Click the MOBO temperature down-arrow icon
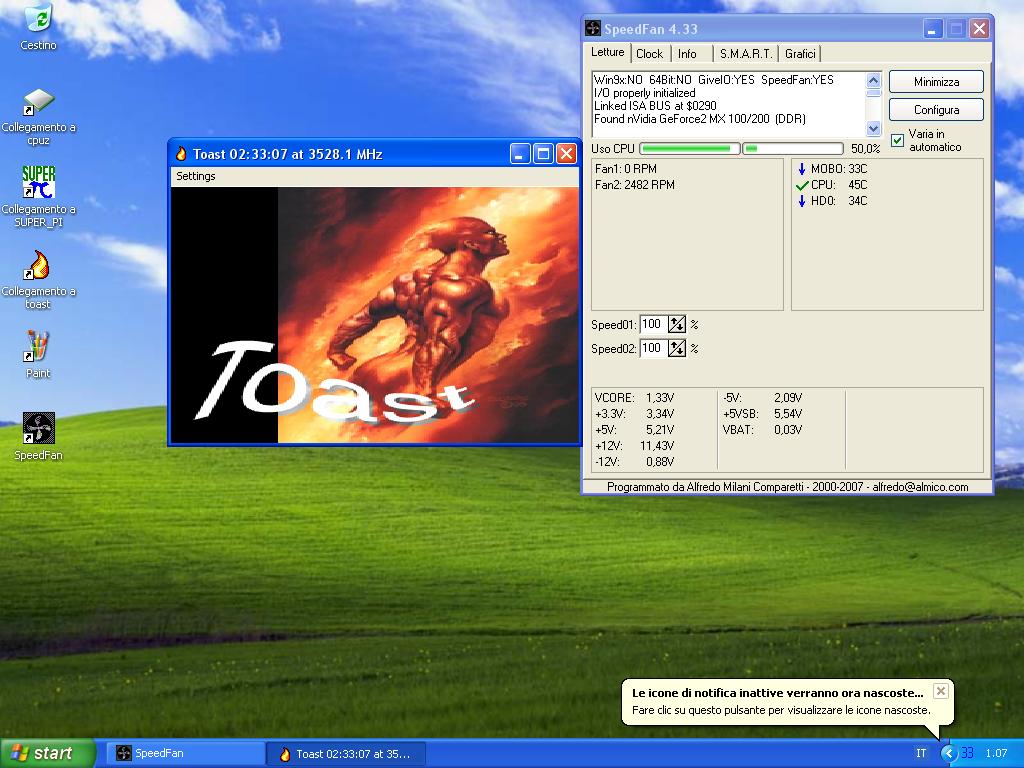The height and width of the screenshot is (768, 1024). point(802,169)
